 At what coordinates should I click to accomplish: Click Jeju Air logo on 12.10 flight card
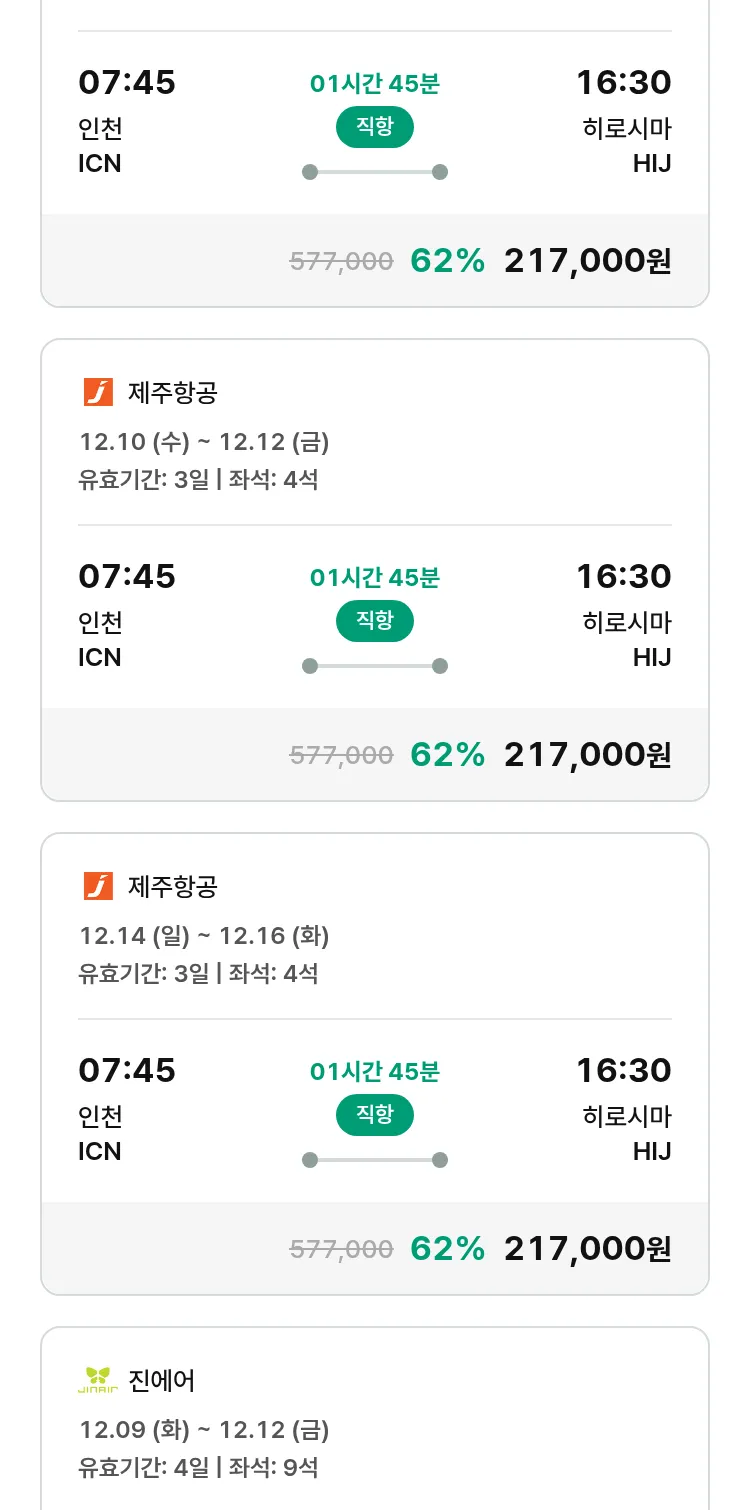[x=98, y=392]
